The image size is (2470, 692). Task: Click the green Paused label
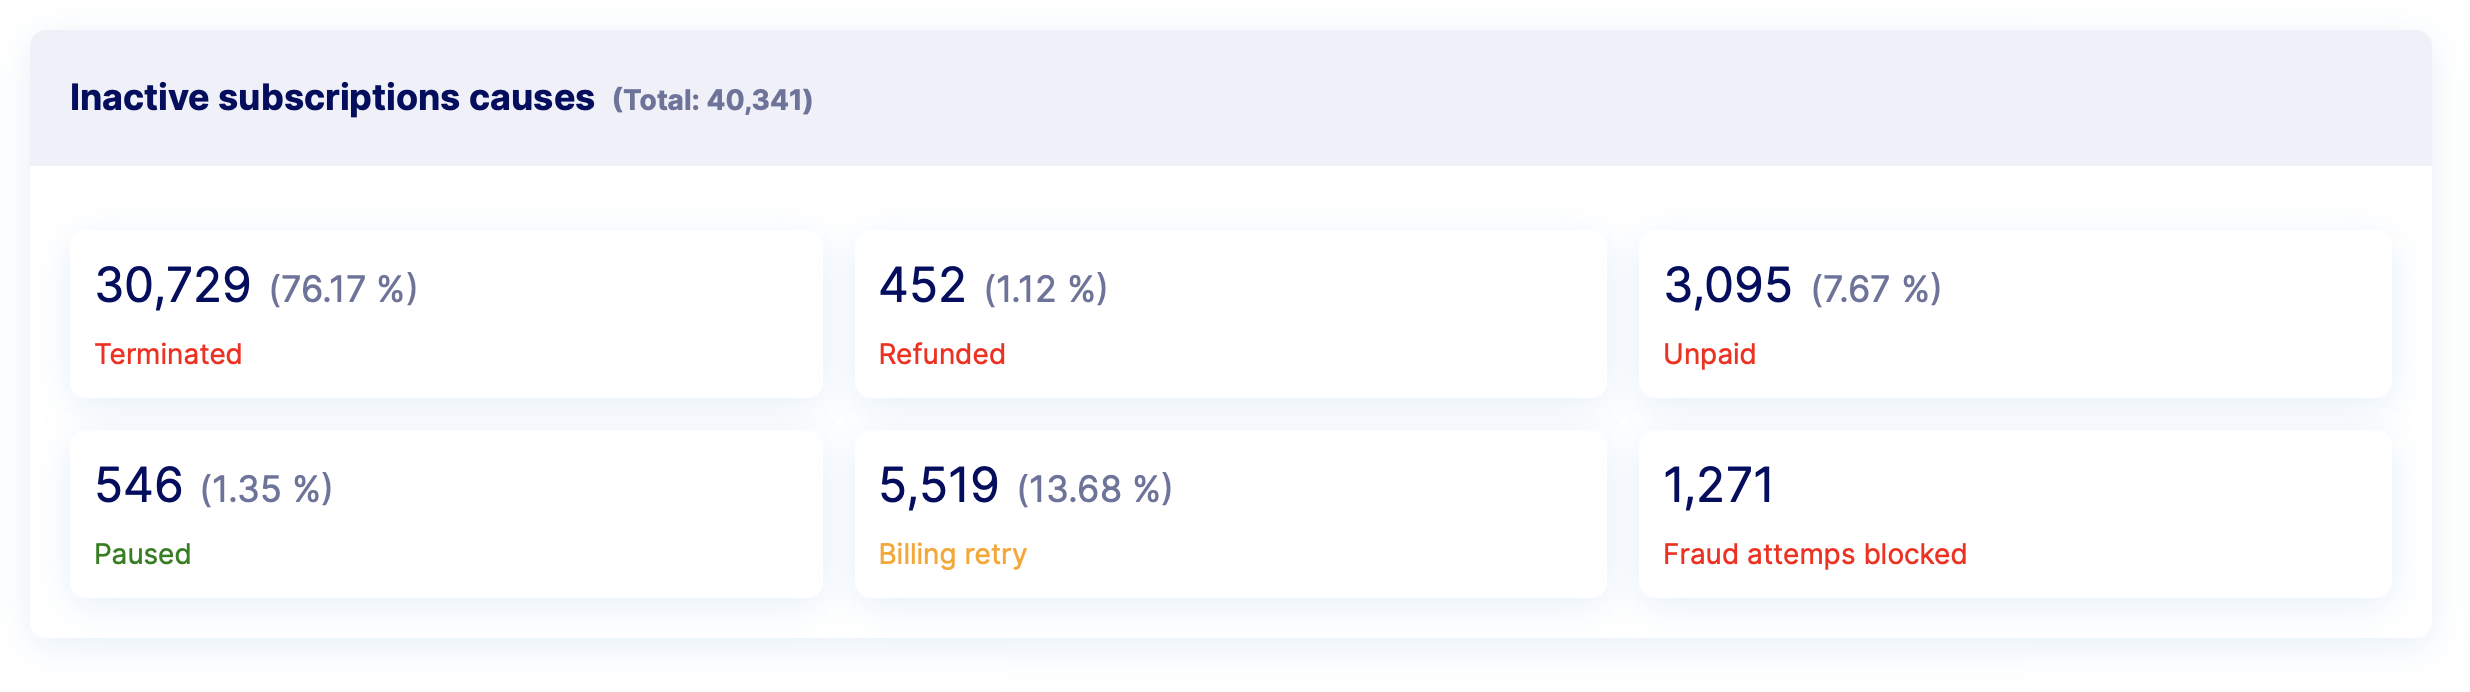[142, 554]
